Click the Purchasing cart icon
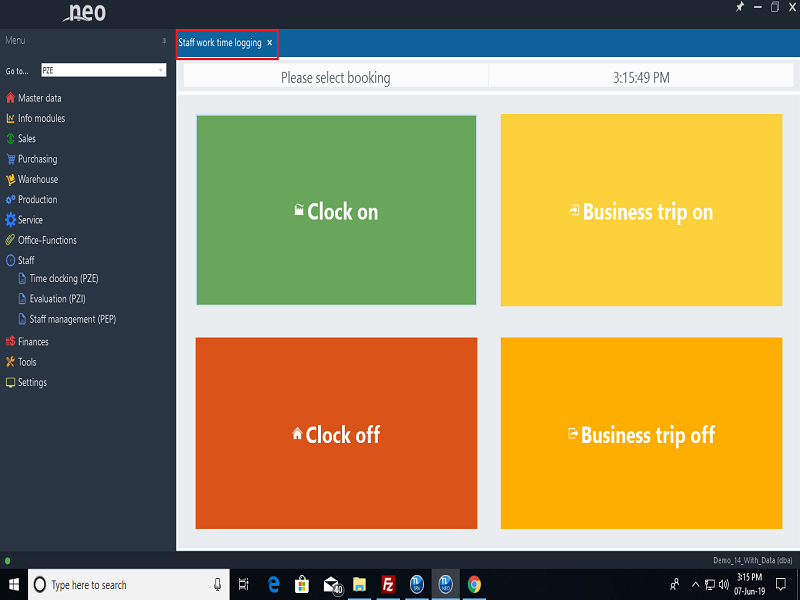Viewport: 800px width, 600px height. tap(10, 159)
